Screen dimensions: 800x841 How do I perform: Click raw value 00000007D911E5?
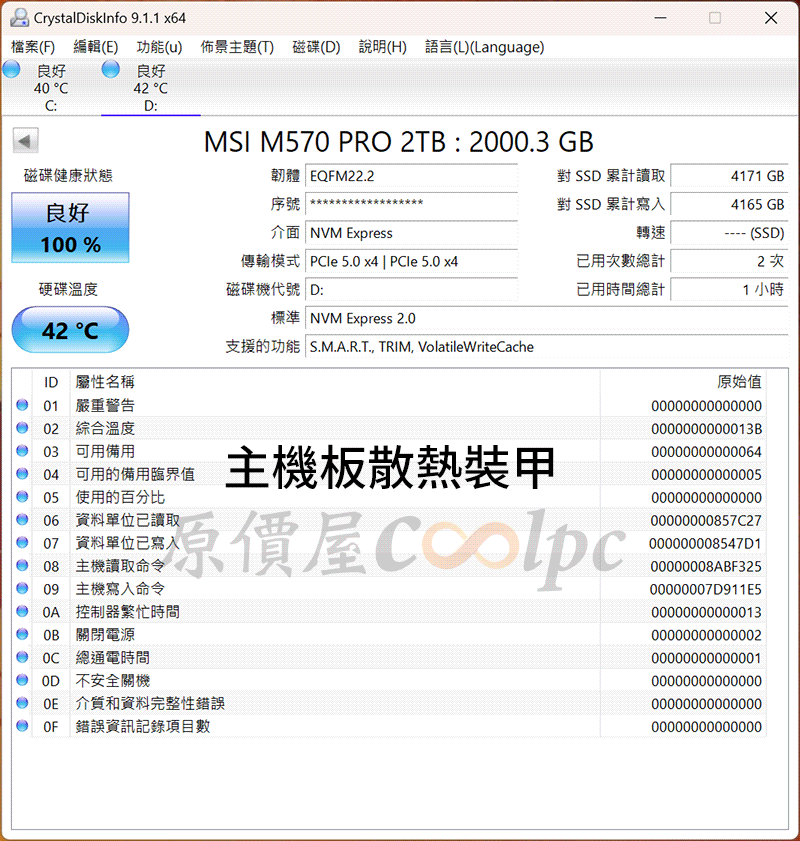pyautogui.click(x=706, y=589)
